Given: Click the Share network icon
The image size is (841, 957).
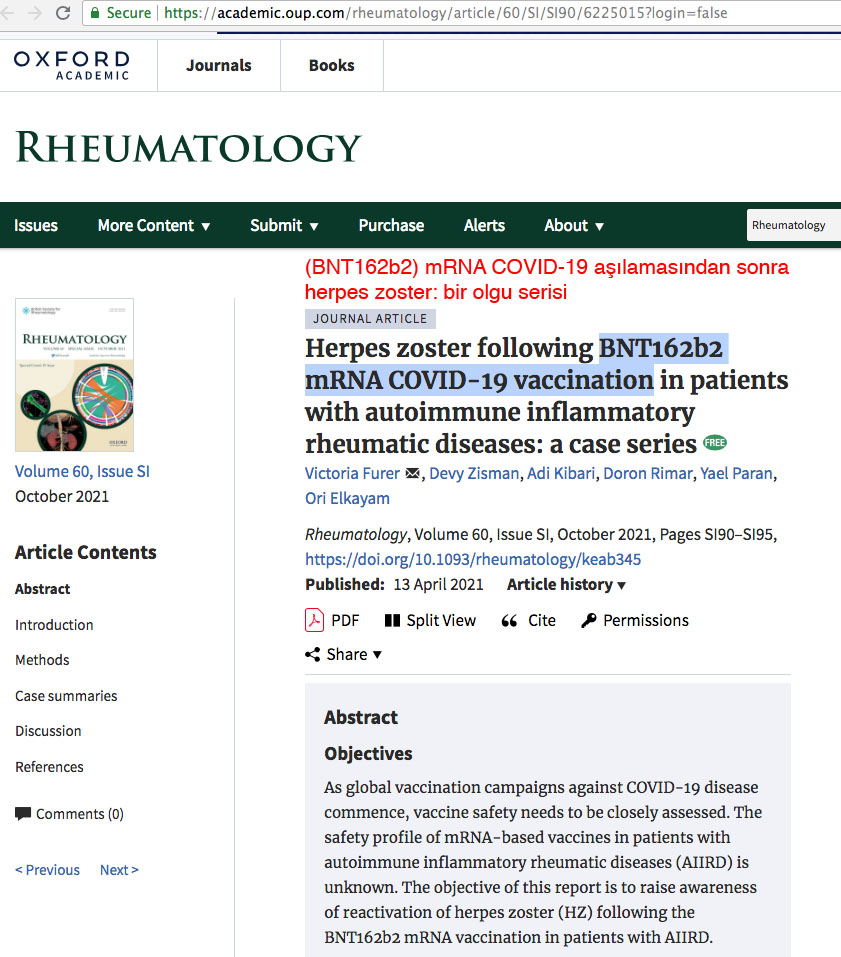Looking at the screenshot, I should point(312,655).
